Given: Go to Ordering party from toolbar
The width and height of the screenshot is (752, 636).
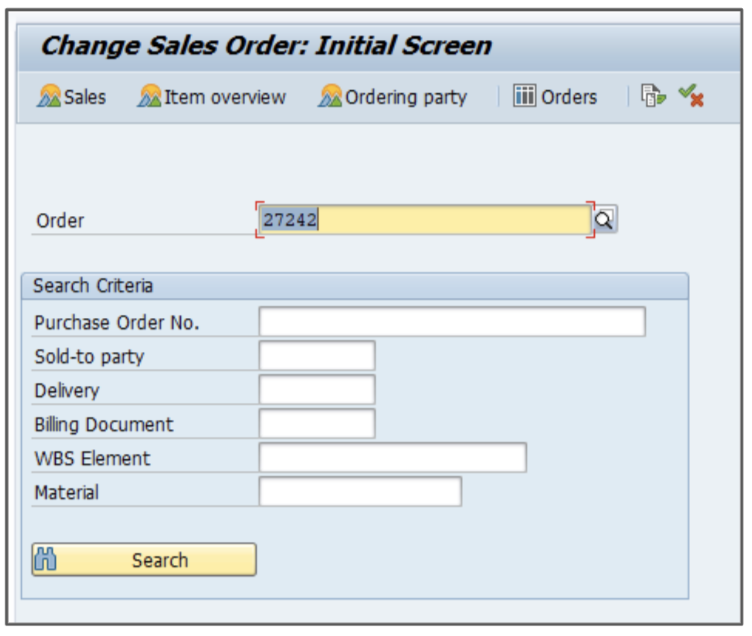Looking at the screenshot, I should [x=331, y=97].
